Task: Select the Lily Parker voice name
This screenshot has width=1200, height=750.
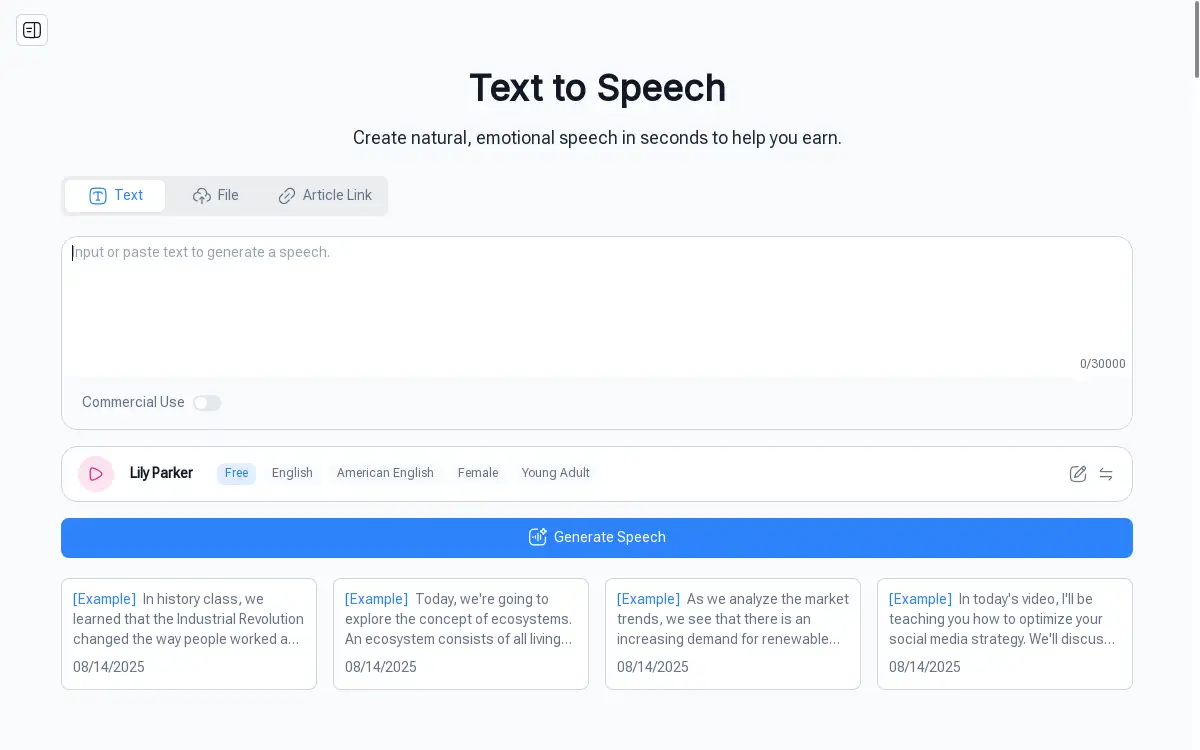Action: point(161,473)
